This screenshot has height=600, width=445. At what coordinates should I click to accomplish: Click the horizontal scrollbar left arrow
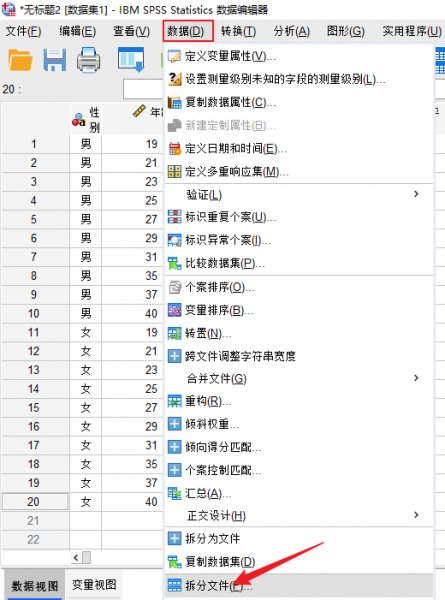(x=76, y=558)
